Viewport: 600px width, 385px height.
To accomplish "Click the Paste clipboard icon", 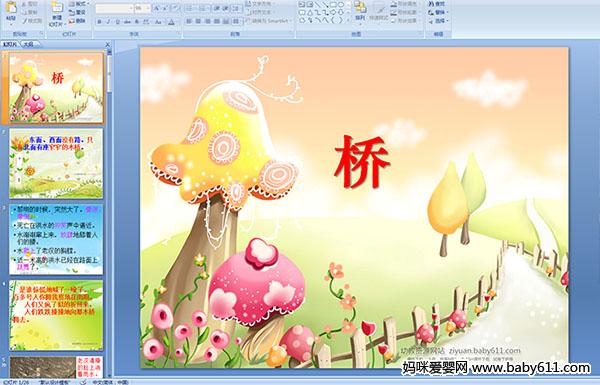I will [11, 8].
